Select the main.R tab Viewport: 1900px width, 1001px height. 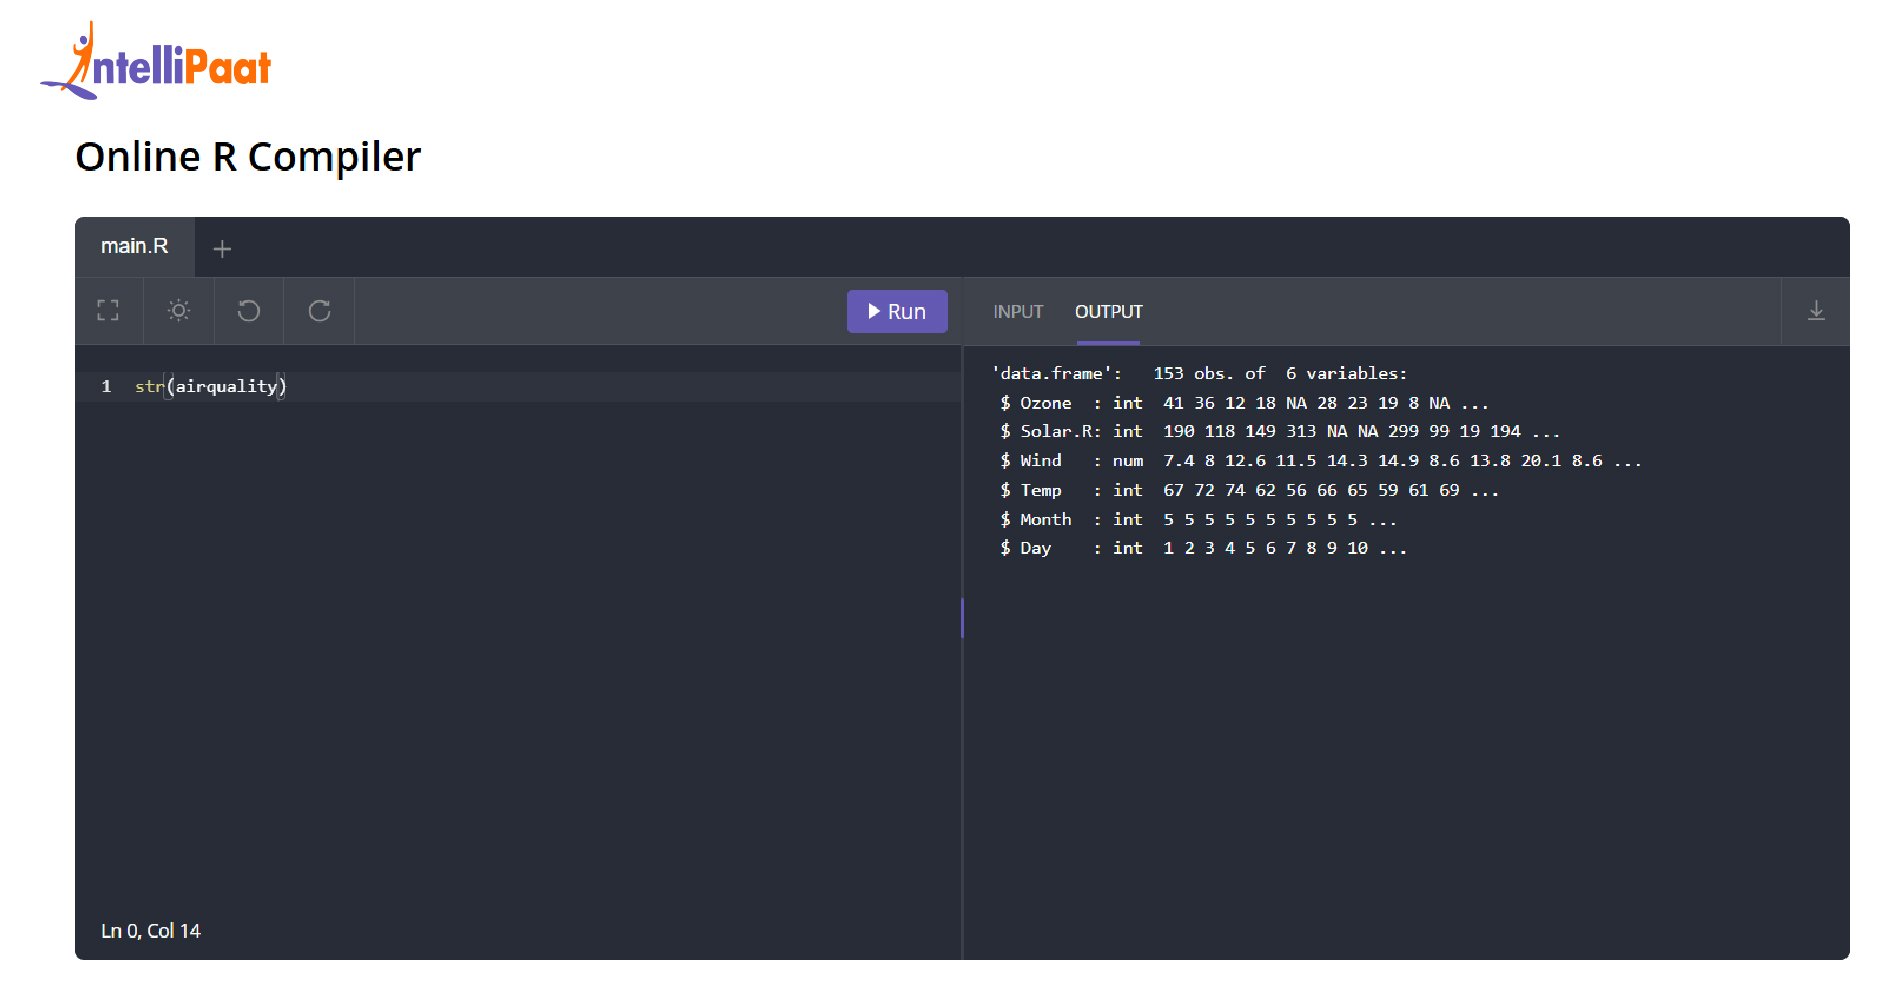135,246
